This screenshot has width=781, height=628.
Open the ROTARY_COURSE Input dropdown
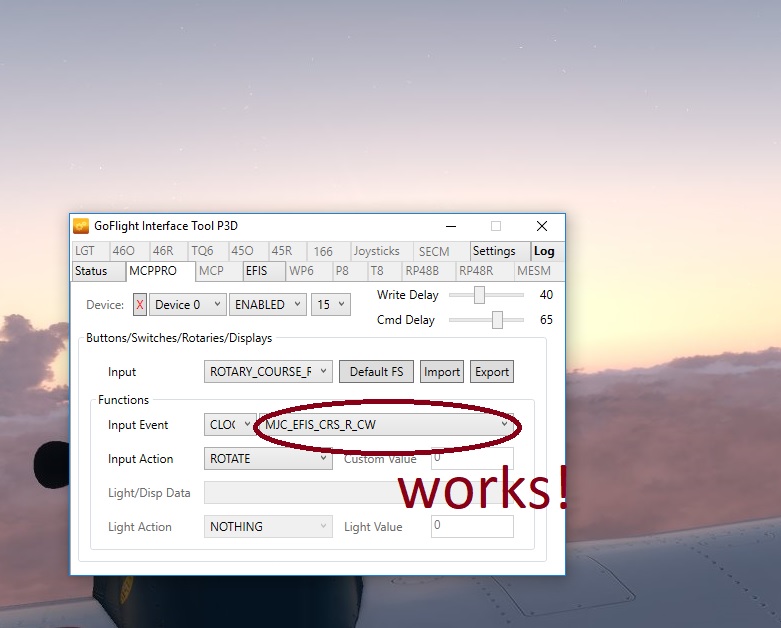coord(268,372)
